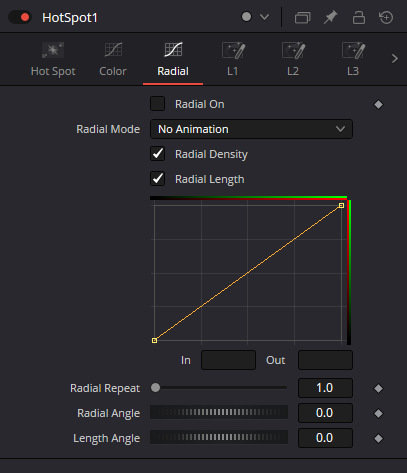
Task: Select the Radial tab
Action: (x=173, y=60)
